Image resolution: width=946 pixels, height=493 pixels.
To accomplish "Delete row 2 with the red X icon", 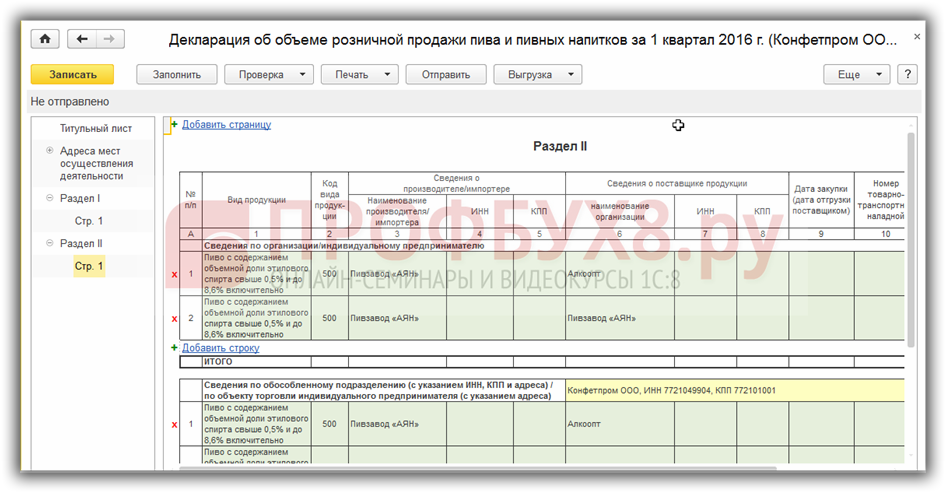I will [174, 318].
